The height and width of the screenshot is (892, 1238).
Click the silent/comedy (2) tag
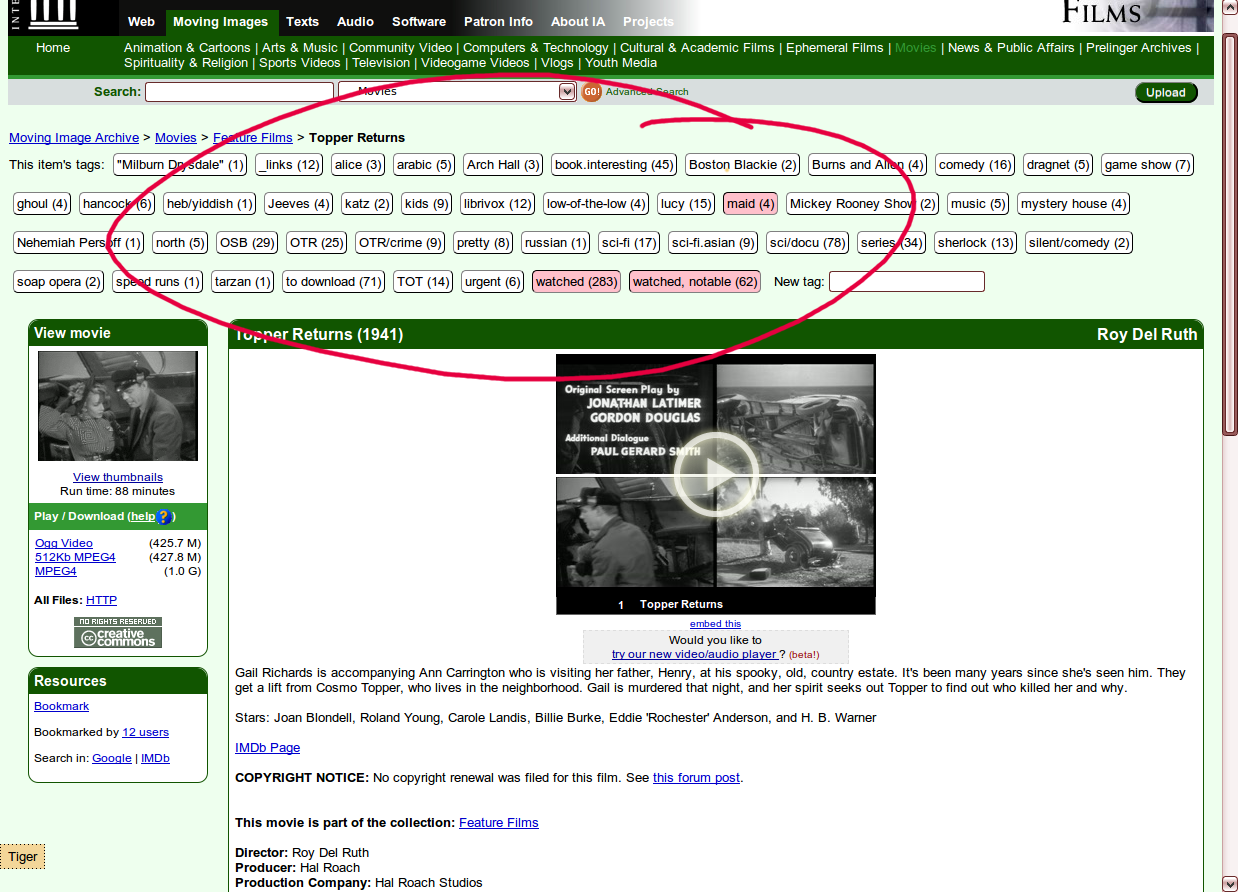(1079, 243)
